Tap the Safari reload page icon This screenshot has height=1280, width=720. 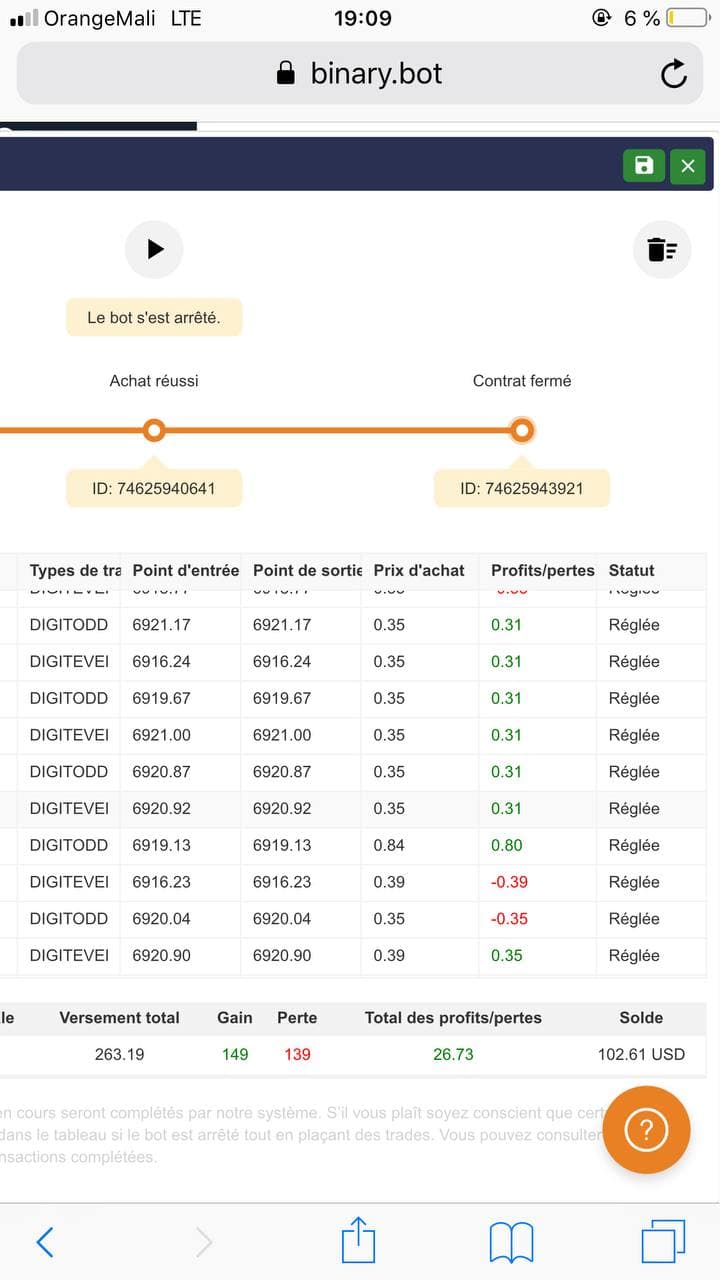point(674,74)
